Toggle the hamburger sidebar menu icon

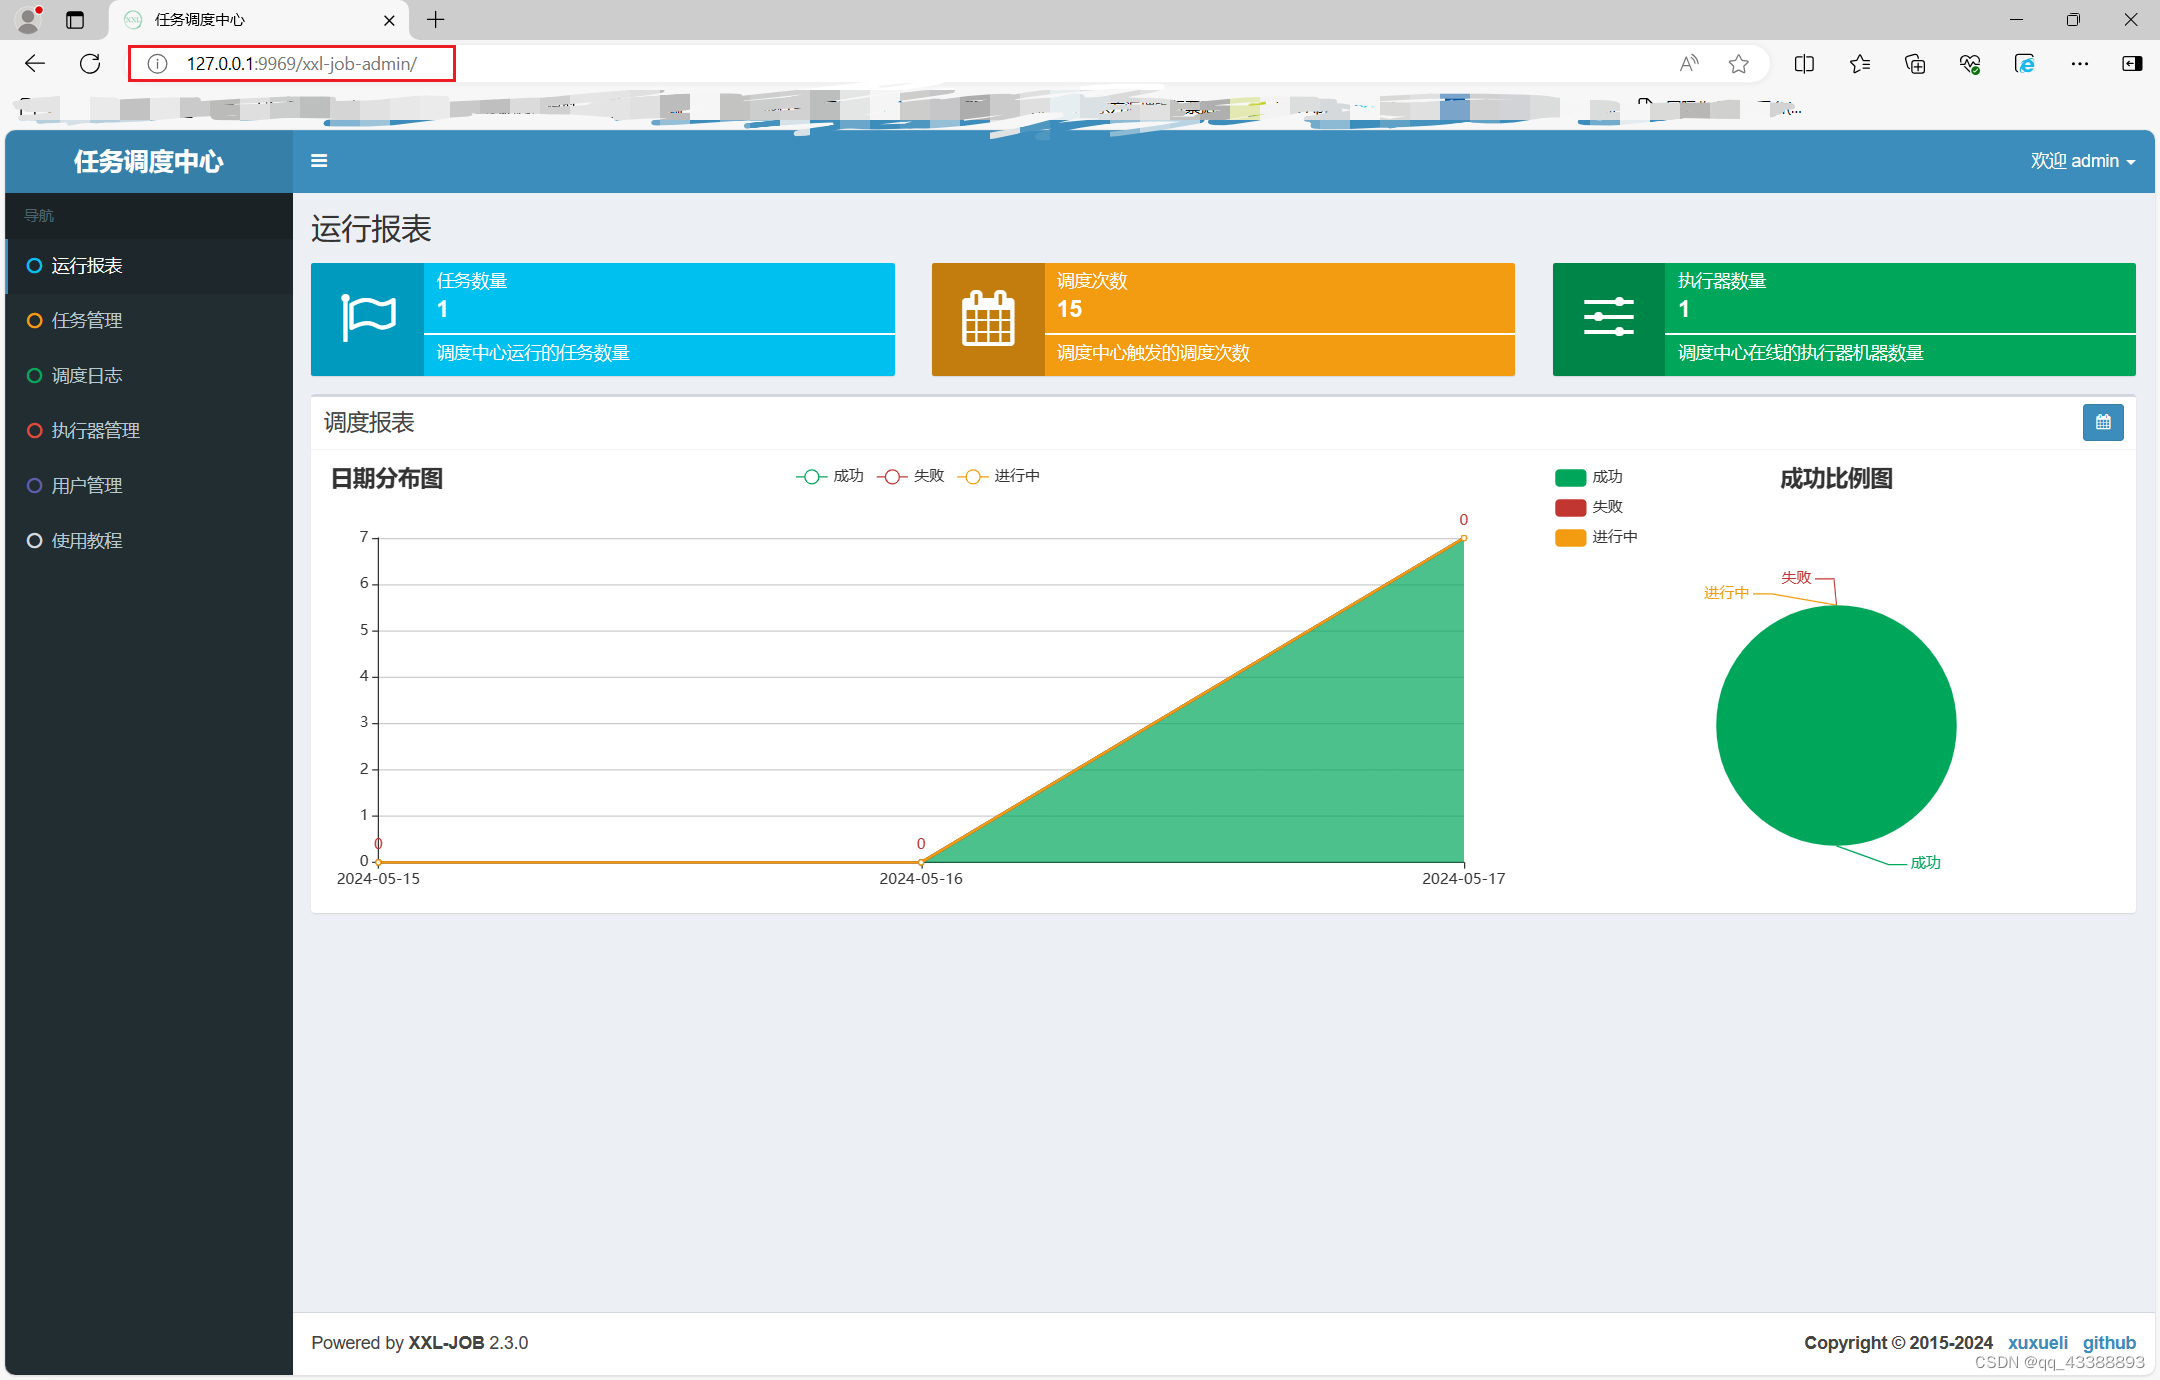(319, 161)
